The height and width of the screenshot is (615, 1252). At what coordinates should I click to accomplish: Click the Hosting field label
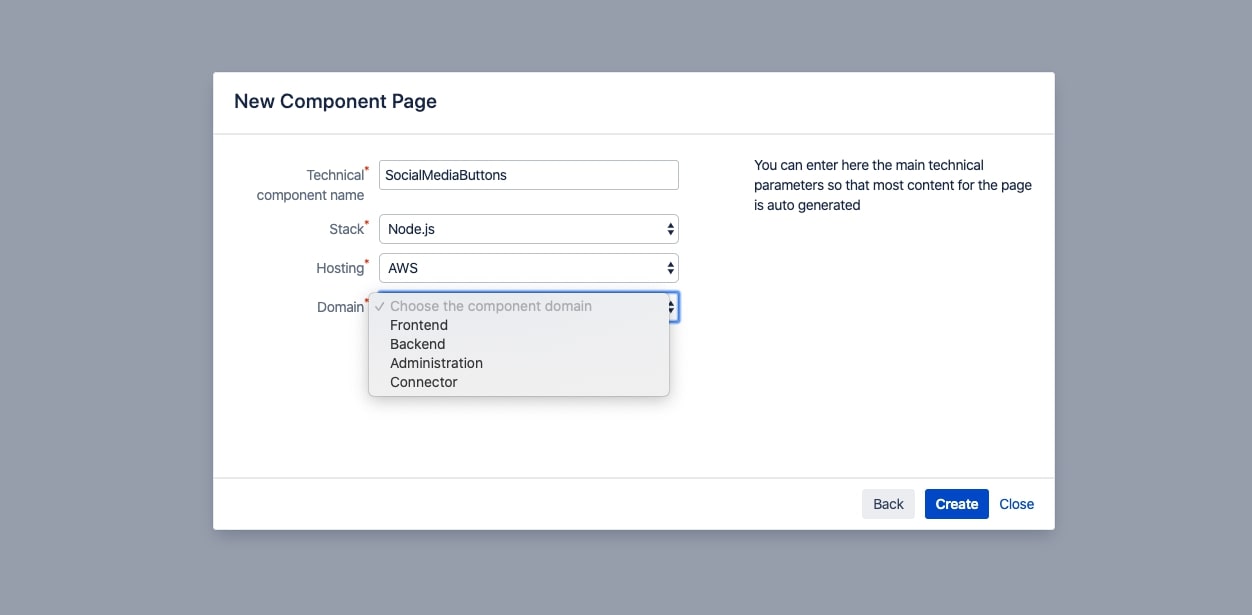[x=340, y=268]
